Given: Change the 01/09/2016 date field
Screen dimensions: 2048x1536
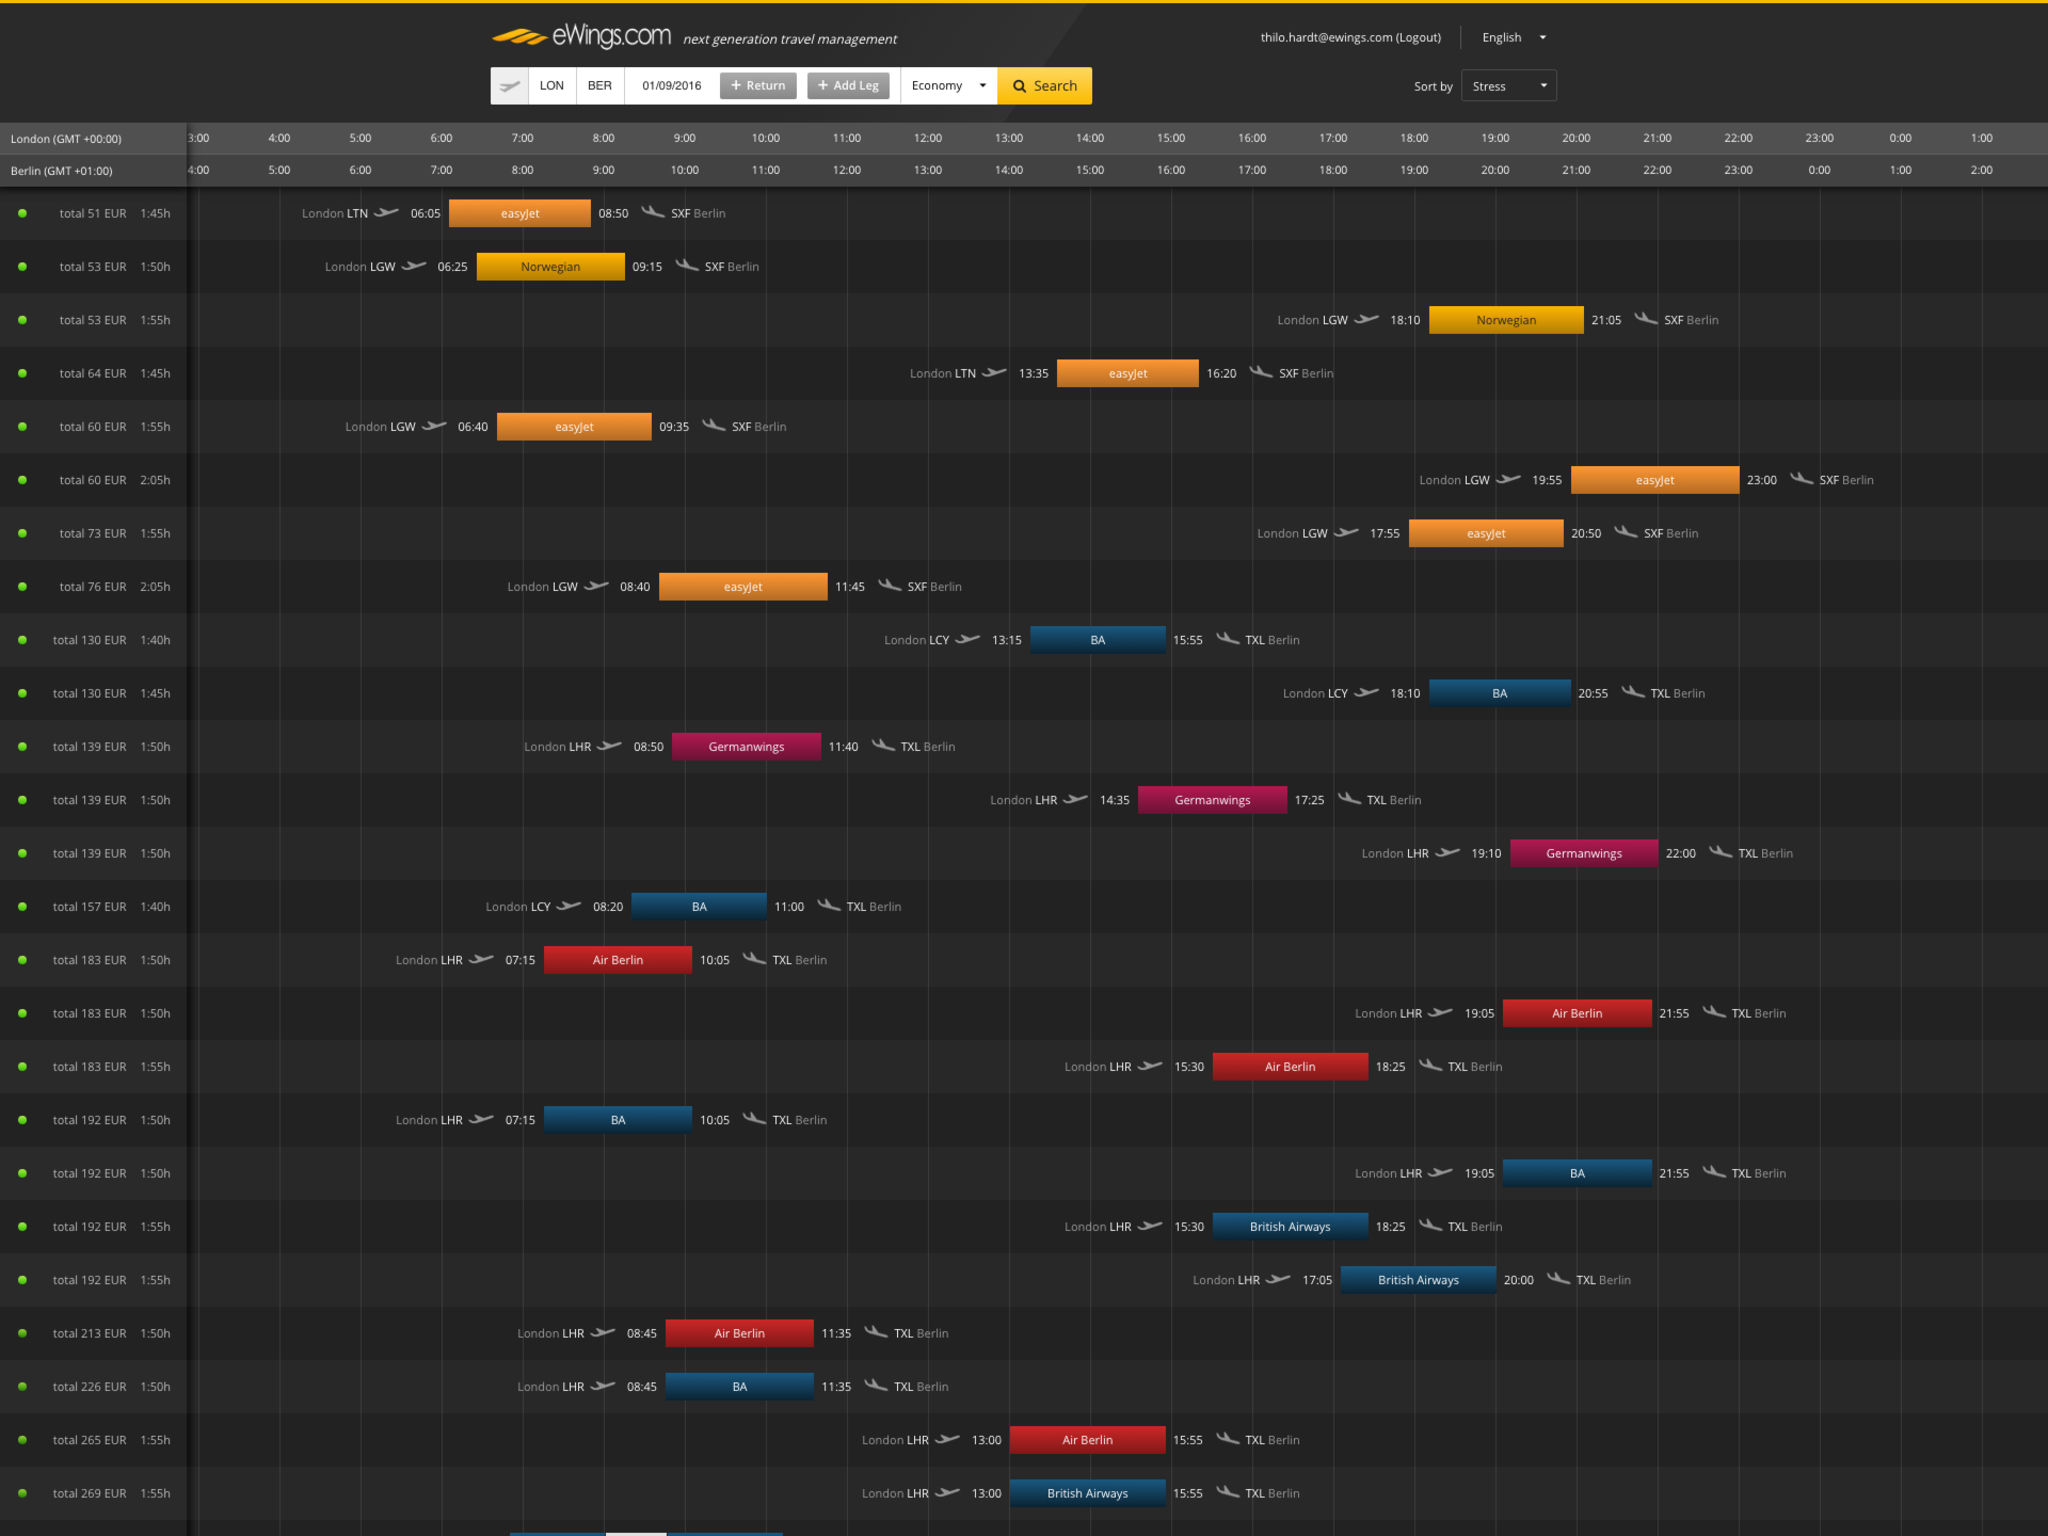Looking at the screenshot, I should (x=672, y=86).
